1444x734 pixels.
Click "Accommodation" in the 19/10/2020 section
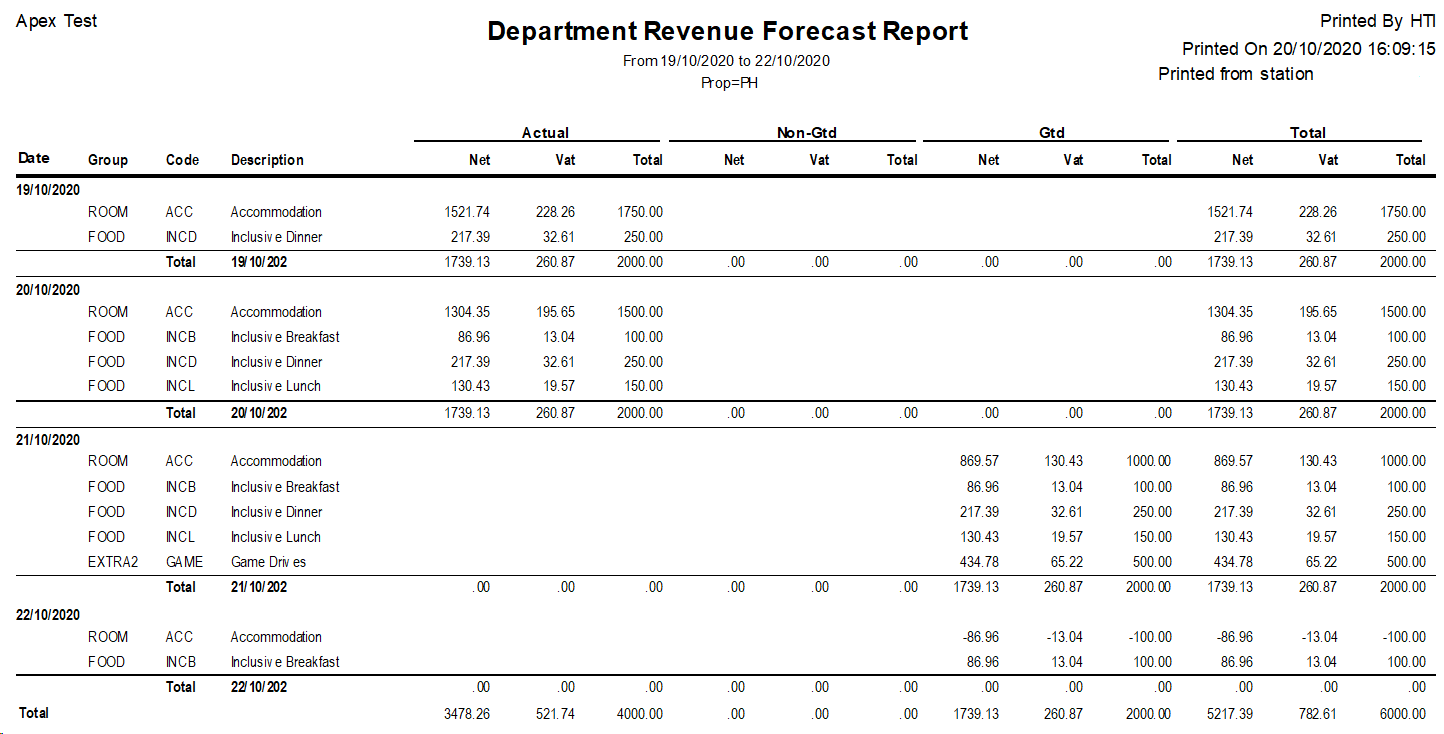point(276,212)
